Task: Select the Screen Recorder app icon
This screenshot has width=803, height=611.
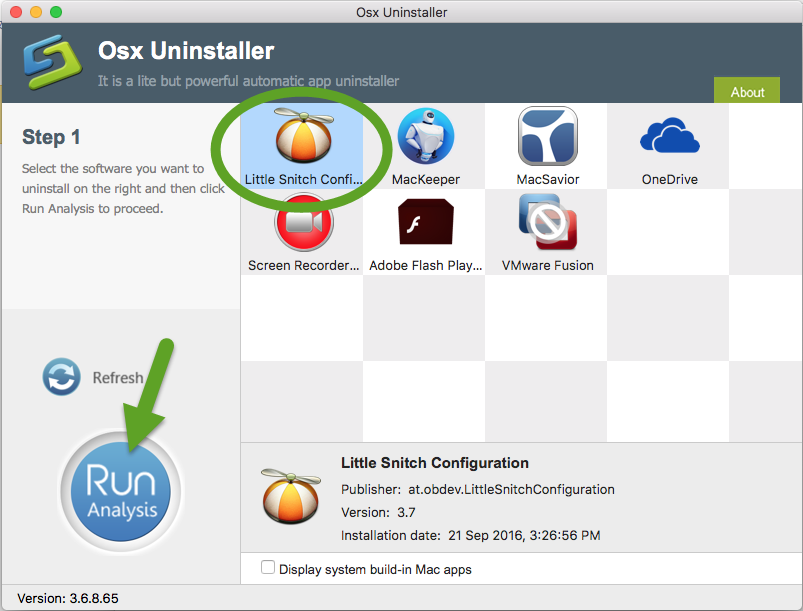Action: [301, 223]
